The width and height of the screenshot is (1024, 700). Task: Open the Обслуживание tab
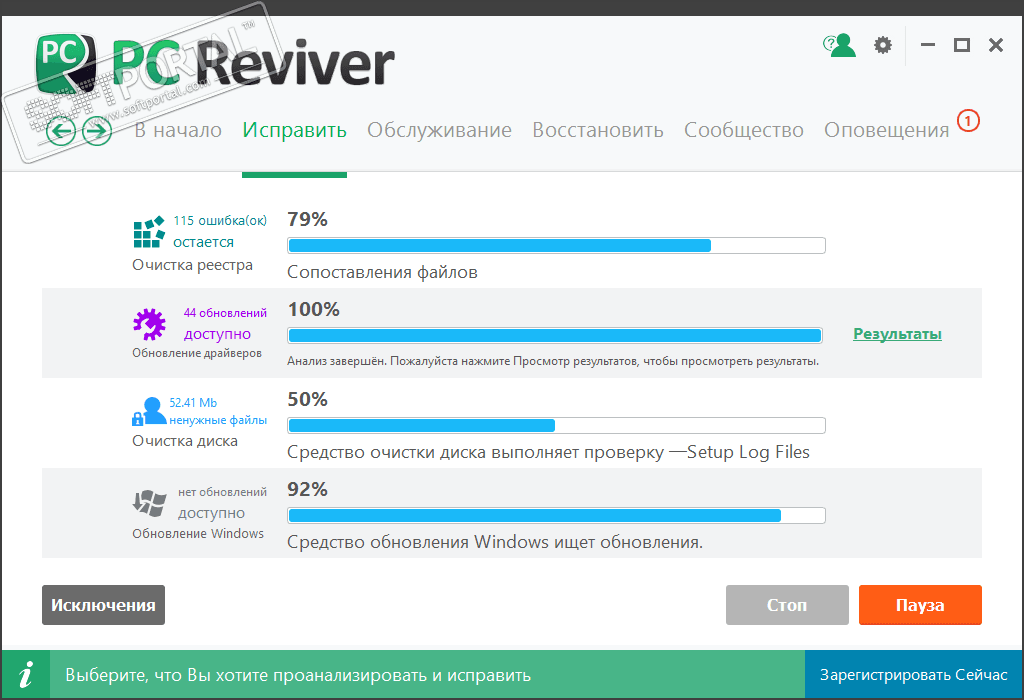point(440,130)
